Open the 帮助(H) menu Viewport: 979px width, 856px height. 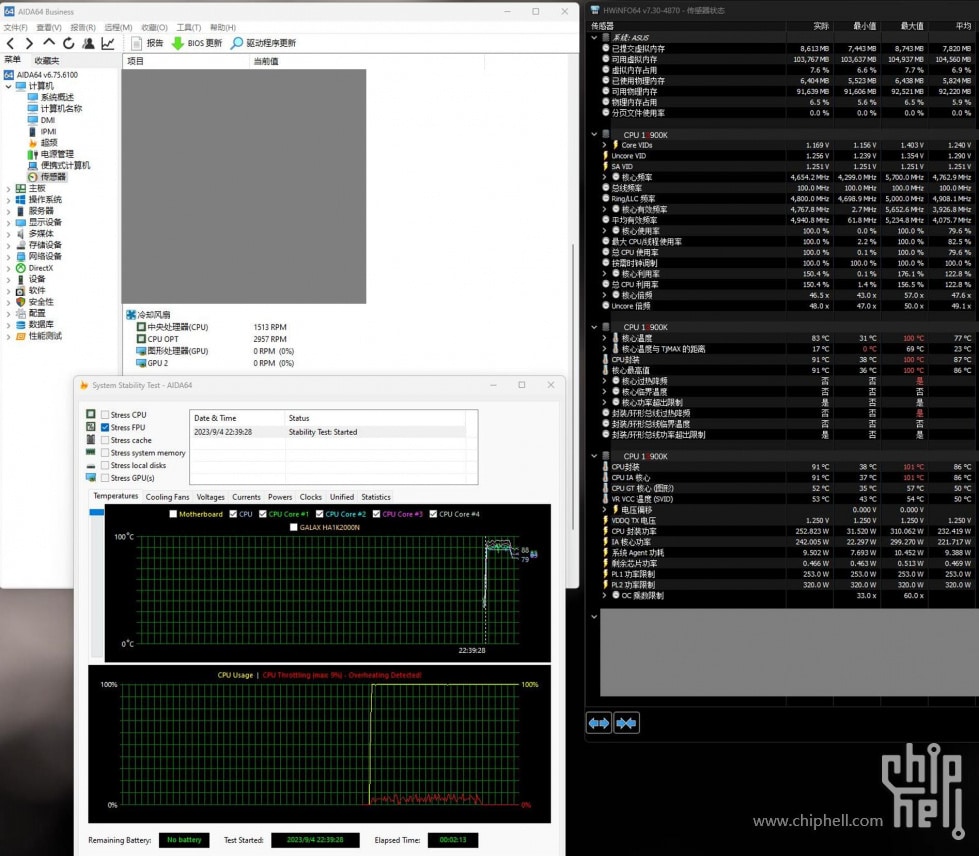point(223,27)
